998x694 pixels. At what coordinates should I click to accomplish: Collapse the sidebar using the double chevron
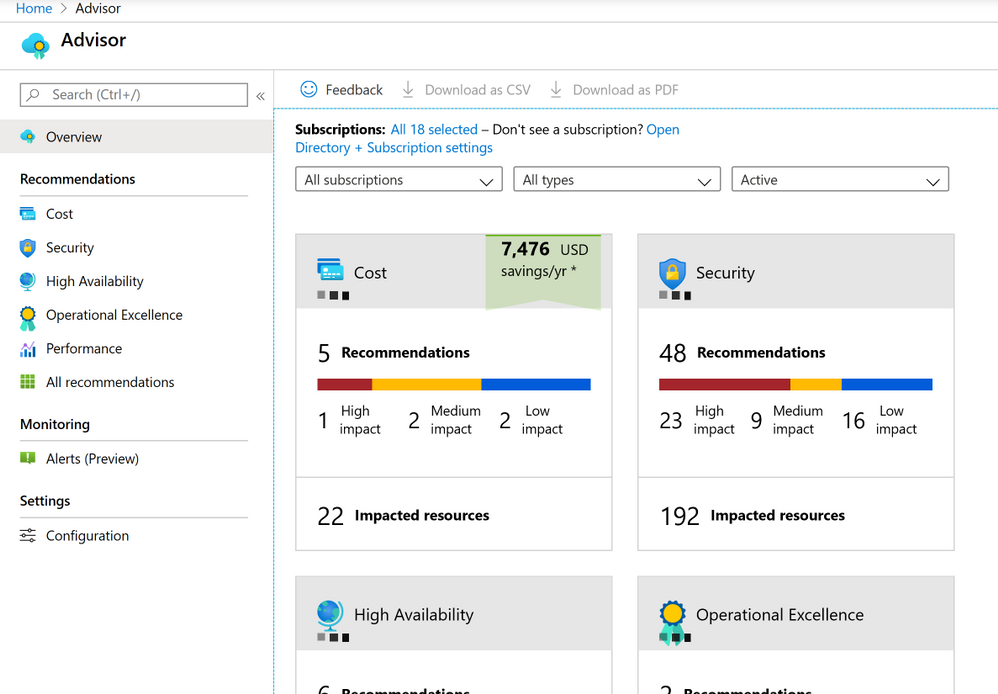tap(260, 96)
